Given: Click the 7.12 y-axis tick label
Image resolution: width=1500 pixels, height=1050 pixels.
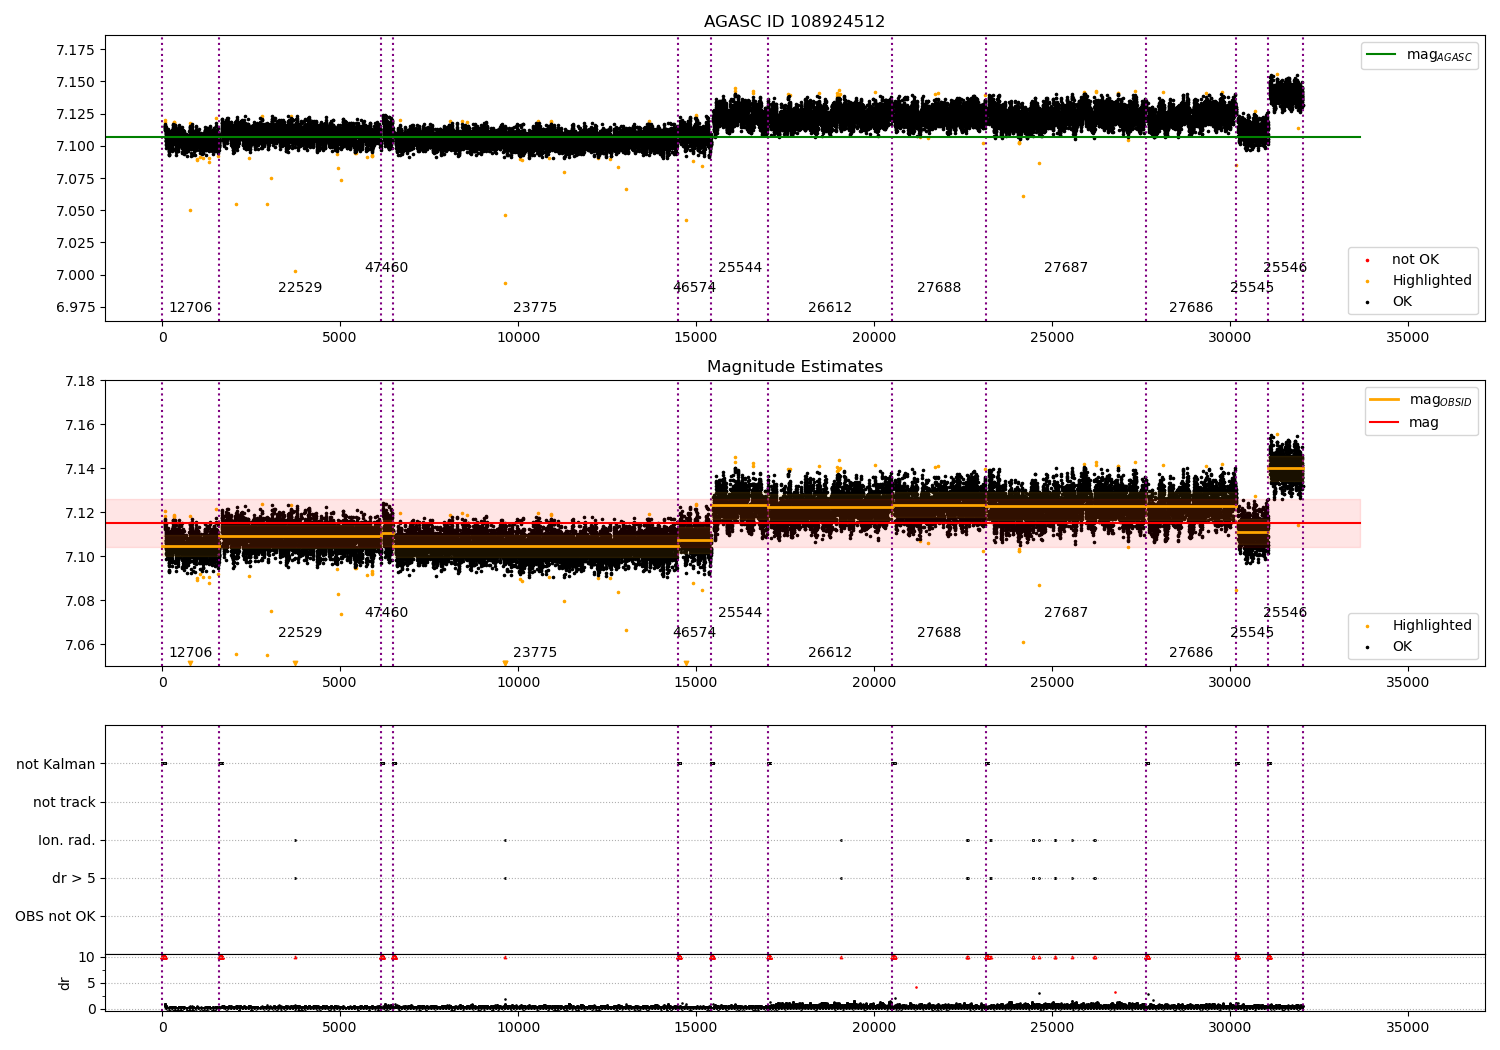Looking at the screenshot, I should [x=80, y=513].
